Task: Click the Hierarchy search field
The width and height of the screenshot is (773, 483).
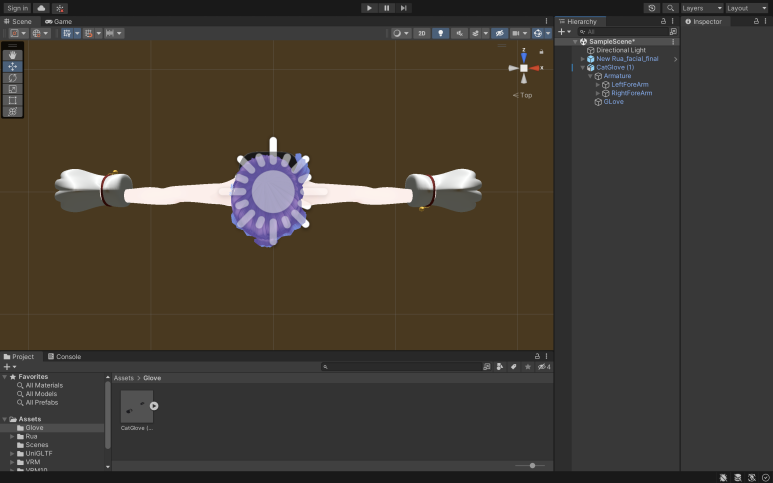Action: (x=623, y=32)
